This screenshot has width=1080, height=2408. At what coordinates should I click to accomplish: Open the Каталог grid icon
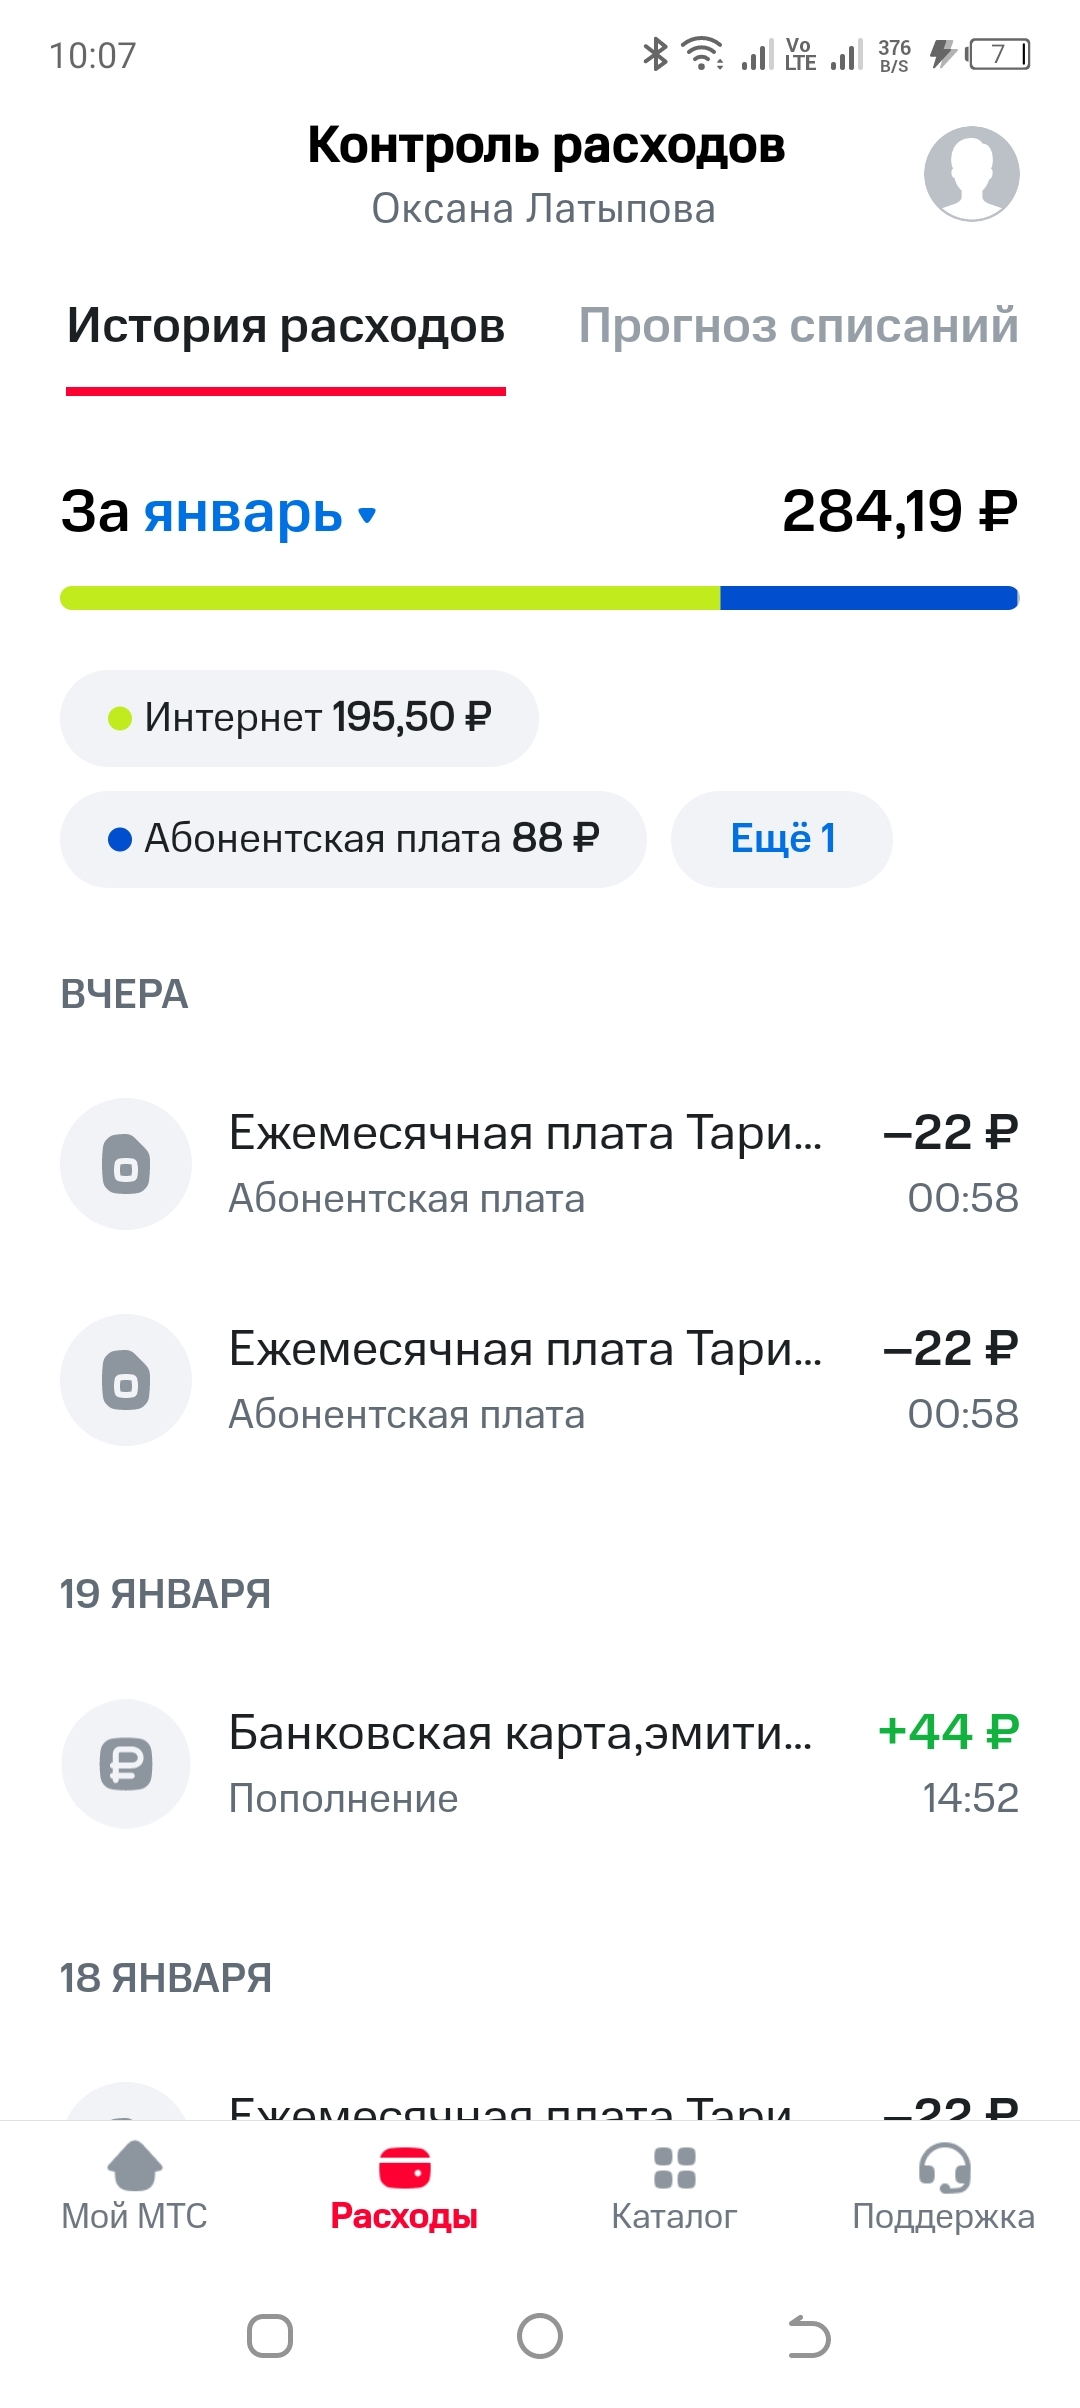pyautogui.click(x=674, y=2168)
